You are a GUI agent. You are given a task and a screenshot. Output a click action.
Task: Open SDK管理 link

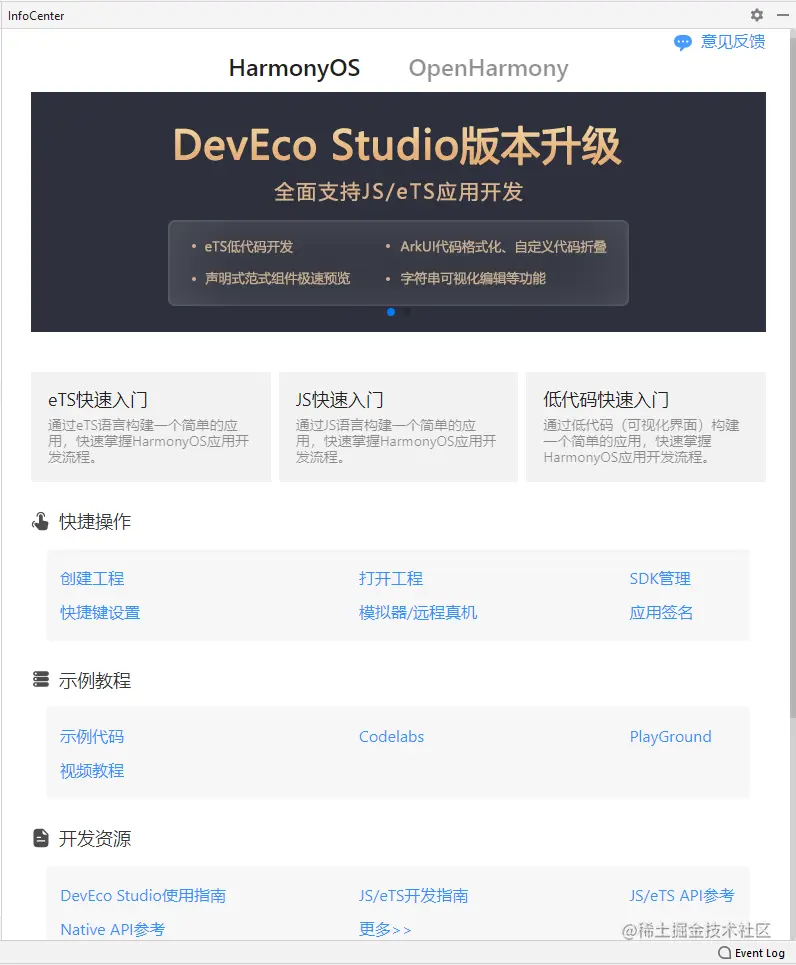point(660,579)
